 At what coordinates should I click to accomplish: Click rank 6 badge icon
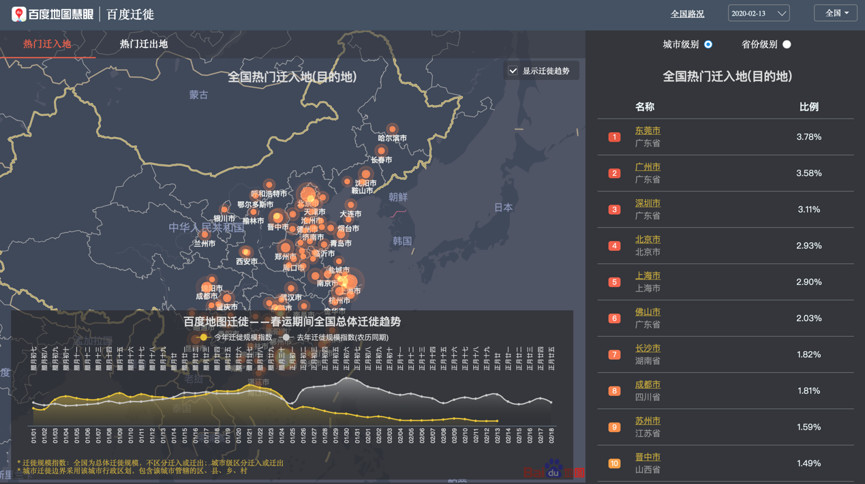[614, 318]
